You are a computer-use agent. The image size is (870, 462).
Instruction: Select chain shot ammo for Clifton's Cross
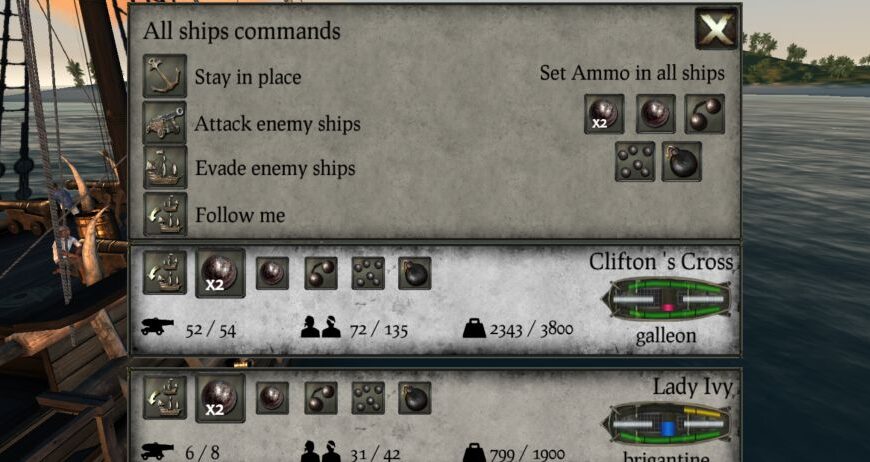(321, 273)
